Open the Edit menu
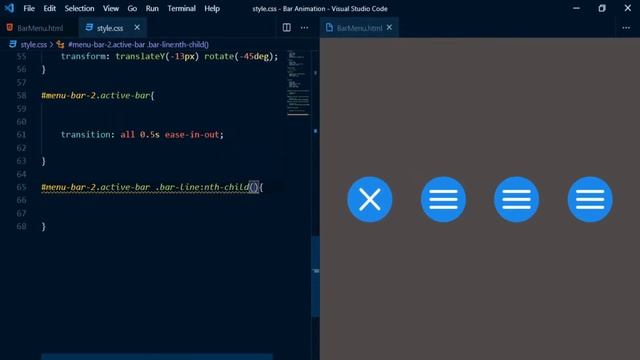The width and height of the screenshot is (640, 360). coord(49,9)
